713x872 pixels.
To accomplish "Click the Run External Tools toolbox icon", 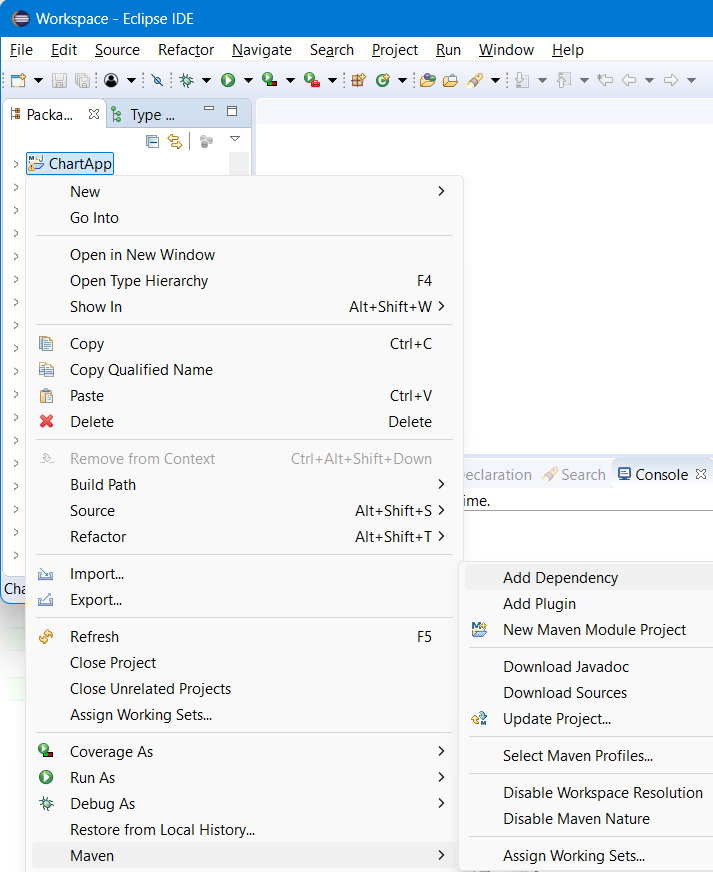I will tap(312, 80).
